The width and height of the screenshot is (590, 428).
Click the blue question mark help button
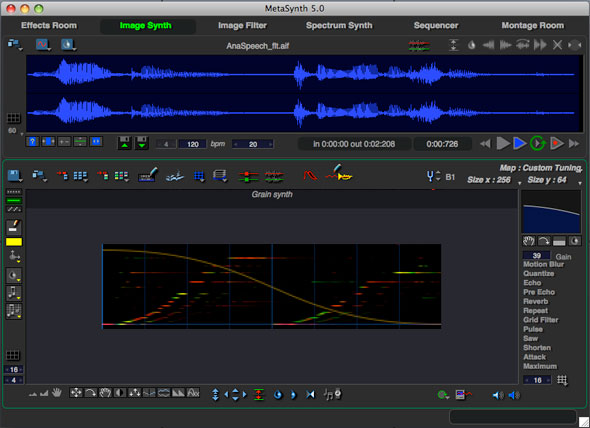pyautogui.click(x=32, y=142)
